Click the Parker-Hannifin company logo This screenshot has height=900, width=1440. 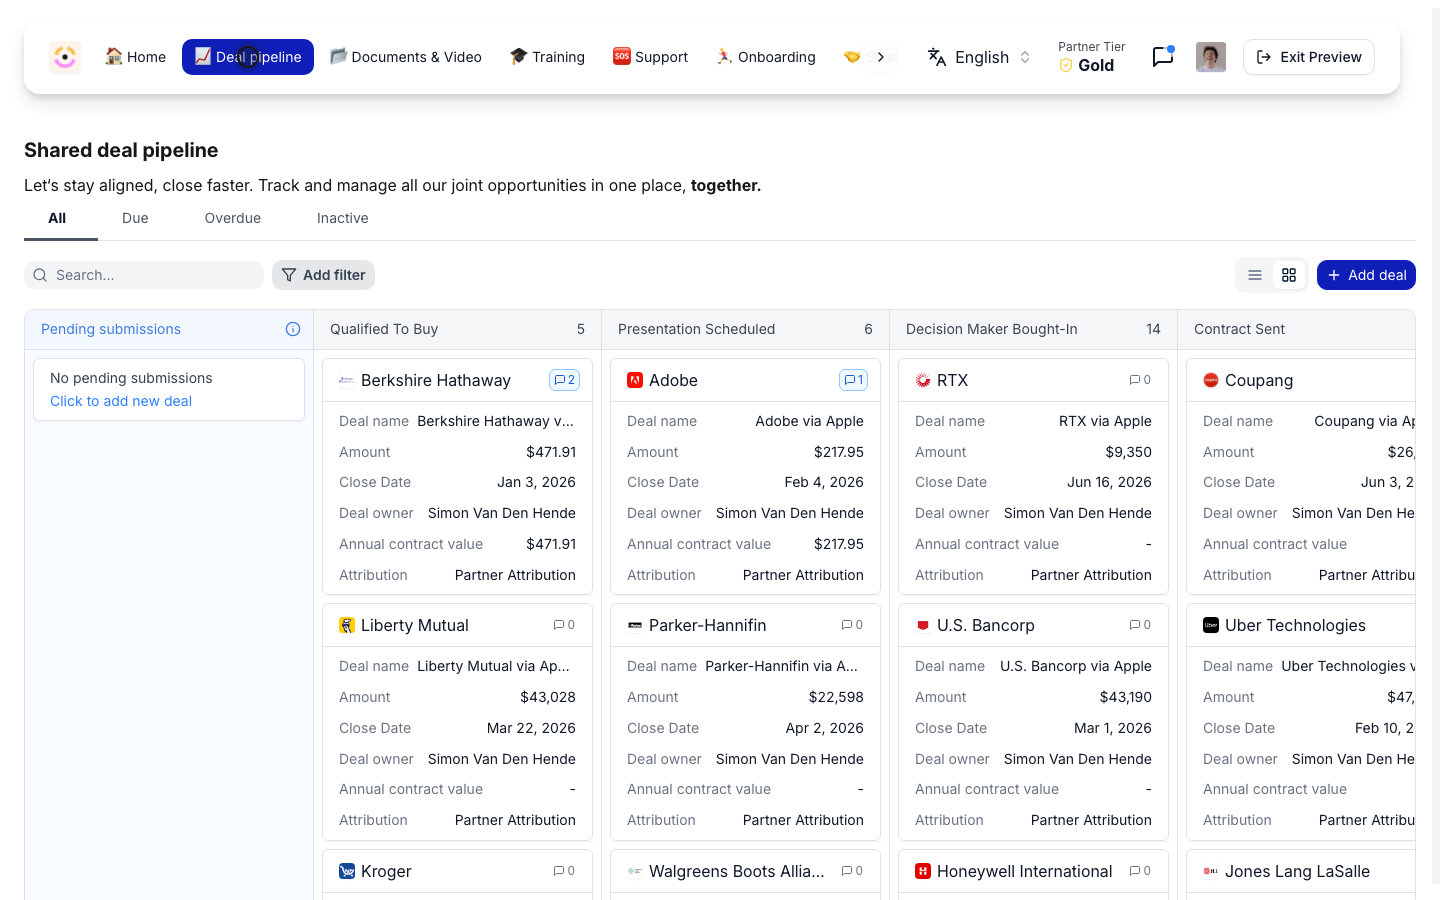pyautogui.click(x=635, y=625)
